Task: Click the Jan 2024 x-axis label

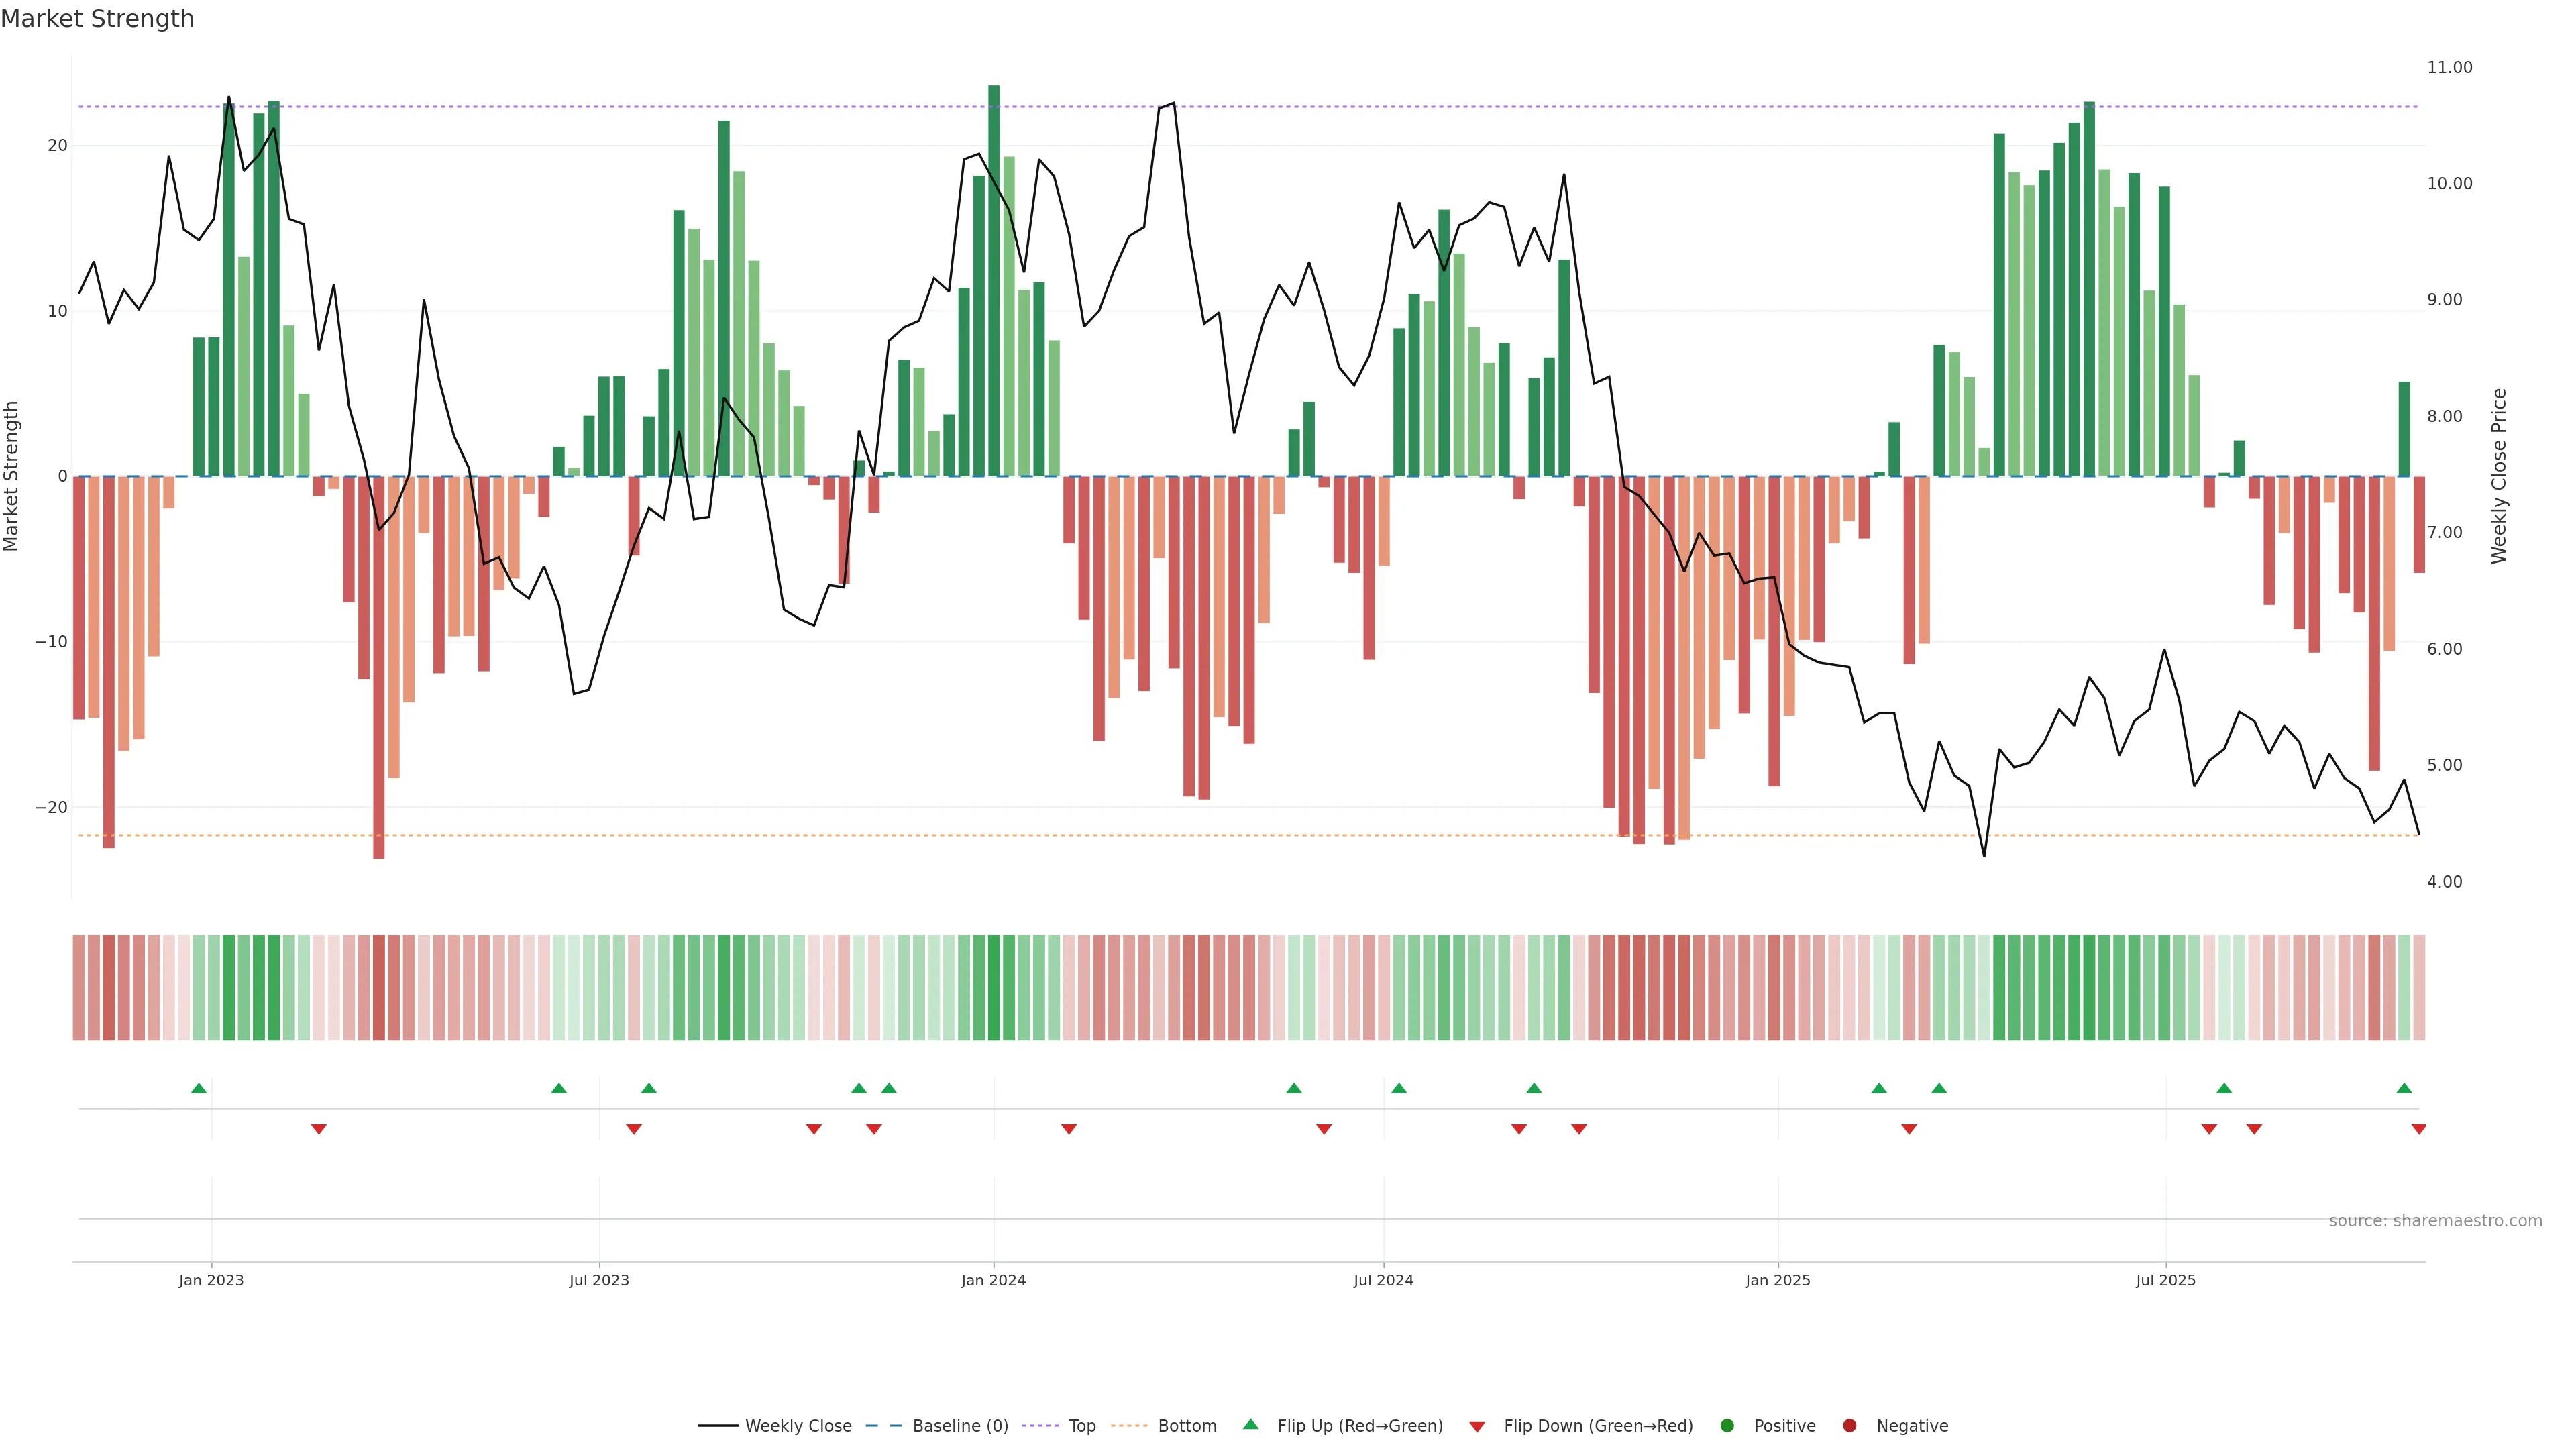Action: point(993,1280)
